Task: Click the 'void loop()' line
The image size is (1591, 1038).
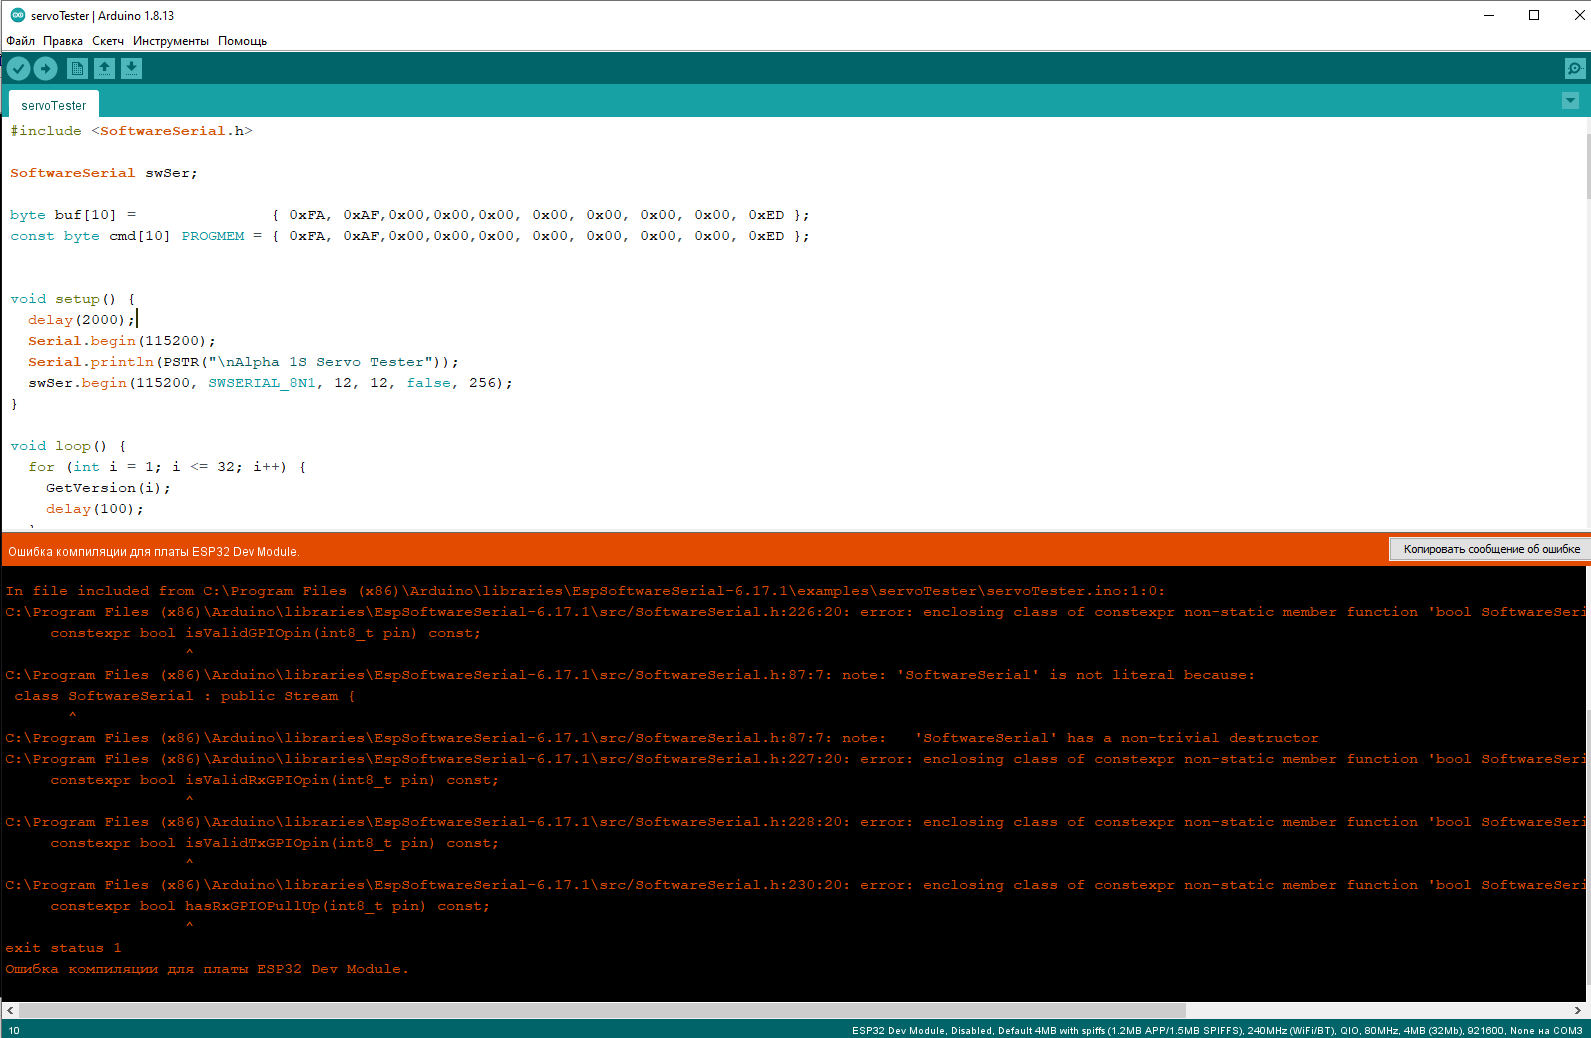Action: point(68,446)
